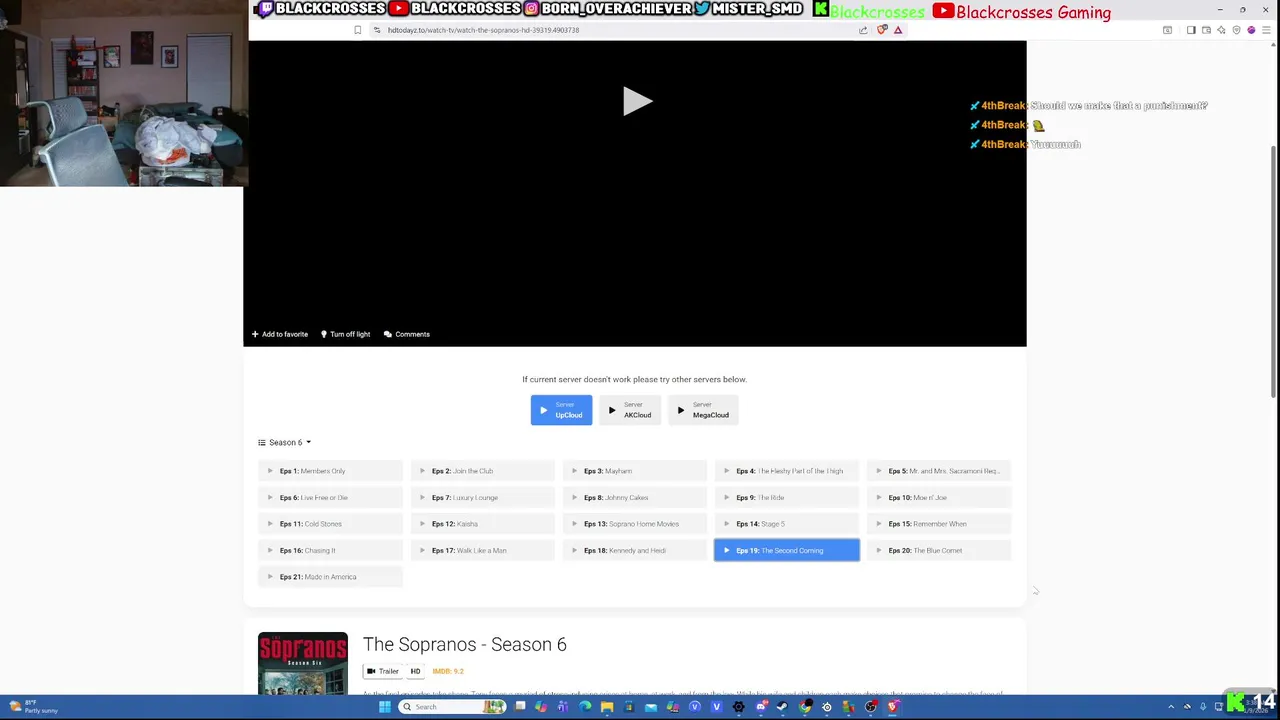Screen dimensions: 1280x720
Task: Open Brave Shields lion icon
Action: tap(882, 30)
